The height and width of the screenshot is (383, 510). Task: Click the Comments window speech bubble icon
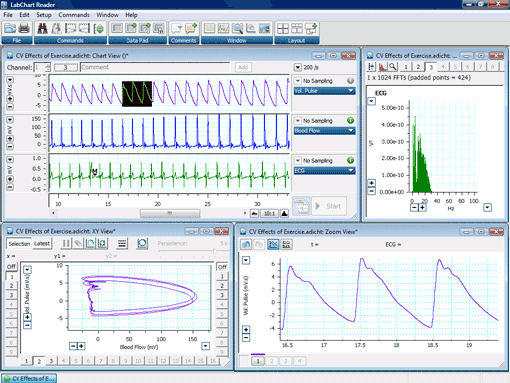(x=177, y=29)
